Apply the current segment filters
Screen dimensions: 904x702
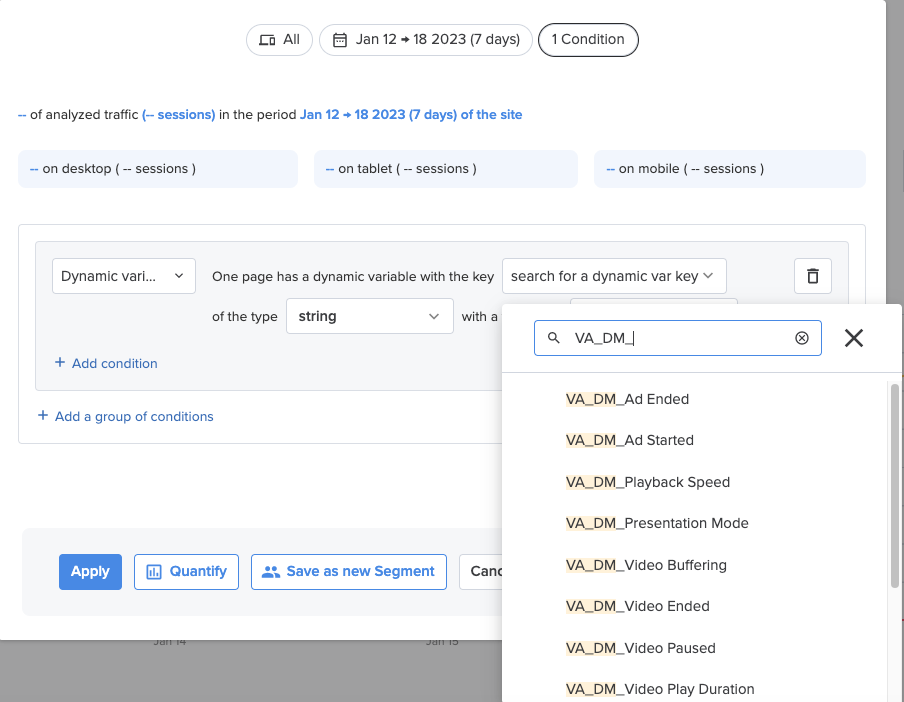coord(90,571)
